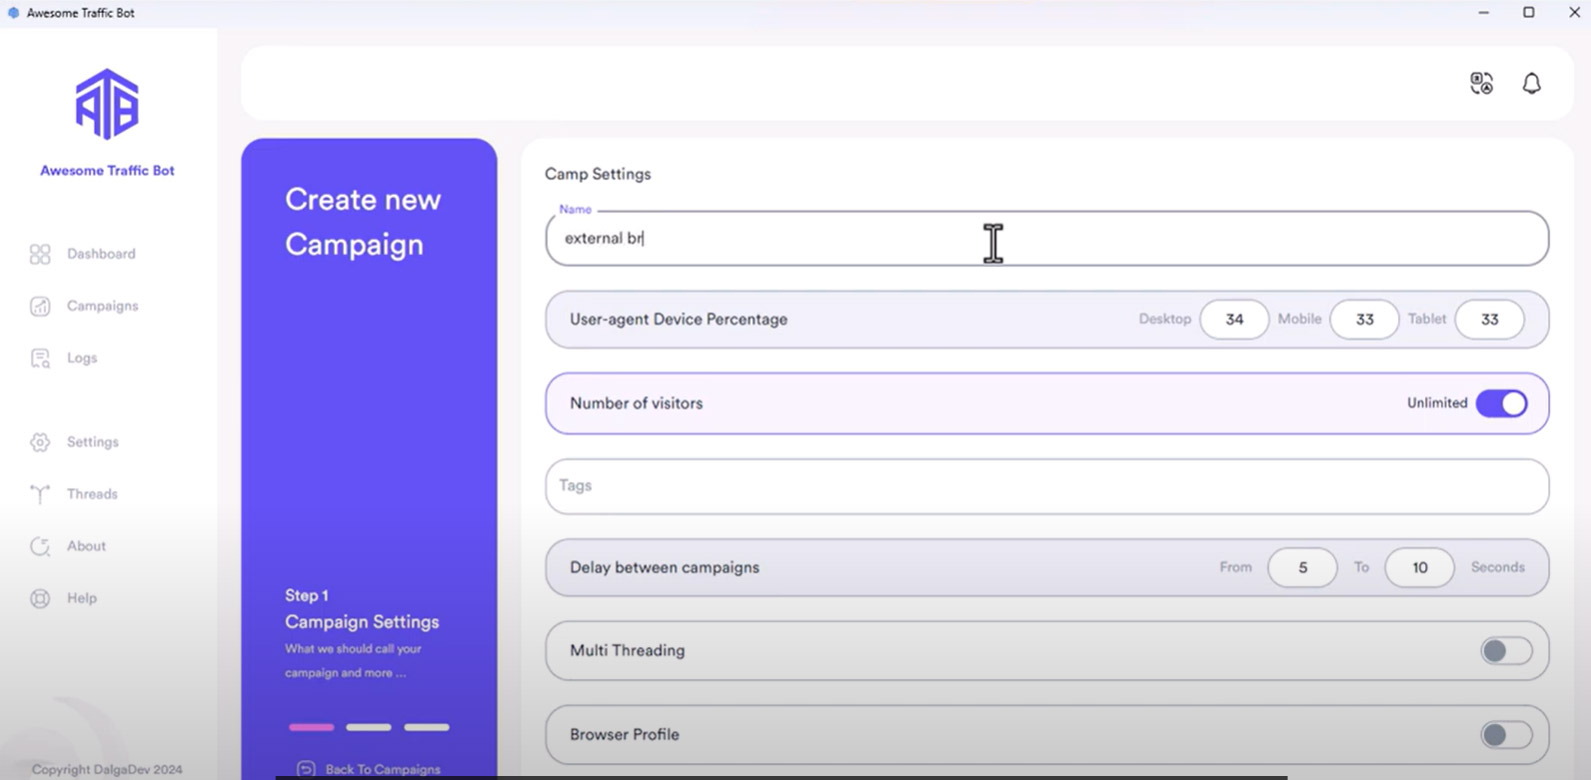The image size is (1591, 780).
Task: Go to Campaigns in the sidebar
Action: 102,306
